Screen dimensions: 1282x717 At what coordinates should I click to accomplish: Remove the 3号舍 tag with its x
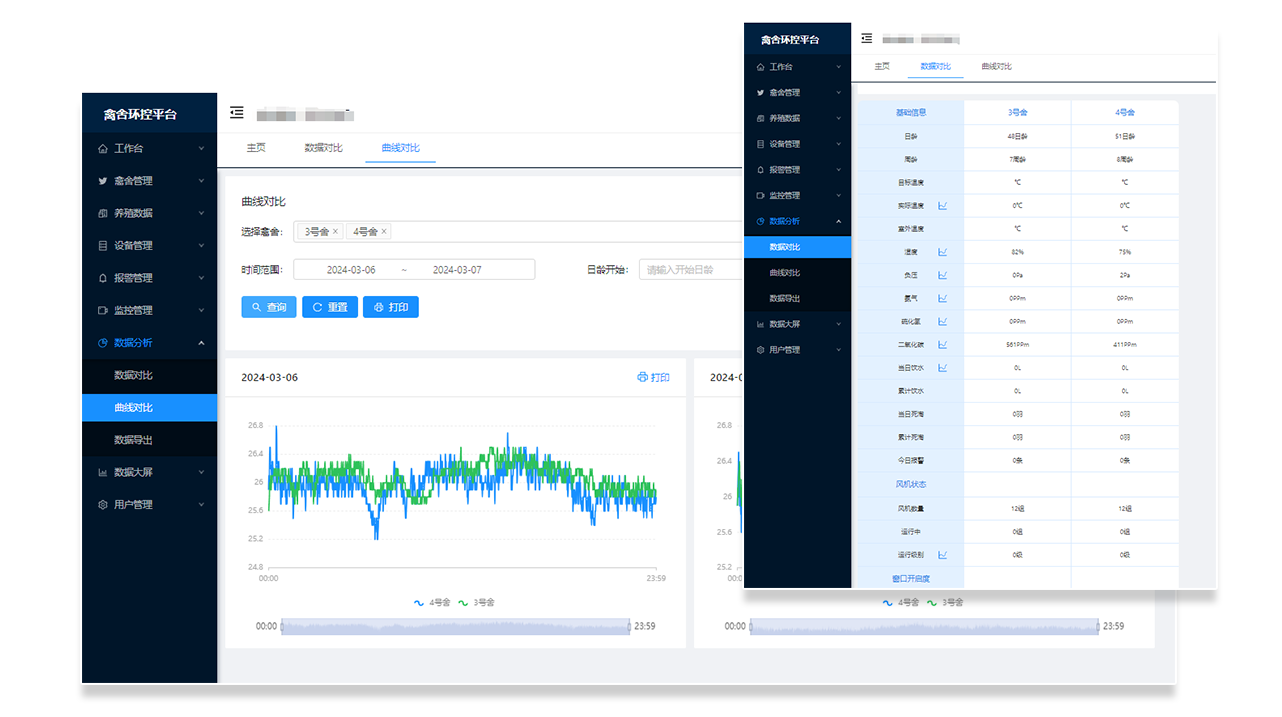pos(335,232)
